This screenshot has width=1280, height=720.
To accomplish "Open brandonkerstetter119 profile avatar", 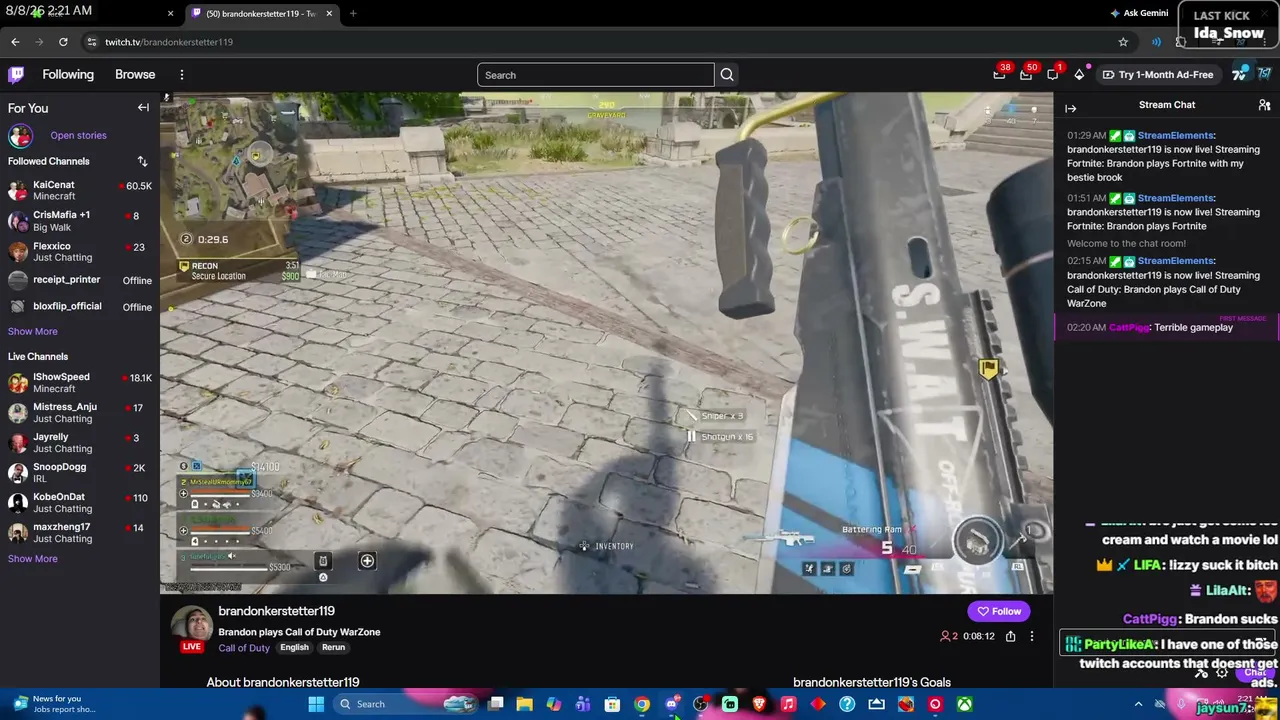I will point(191,624).
